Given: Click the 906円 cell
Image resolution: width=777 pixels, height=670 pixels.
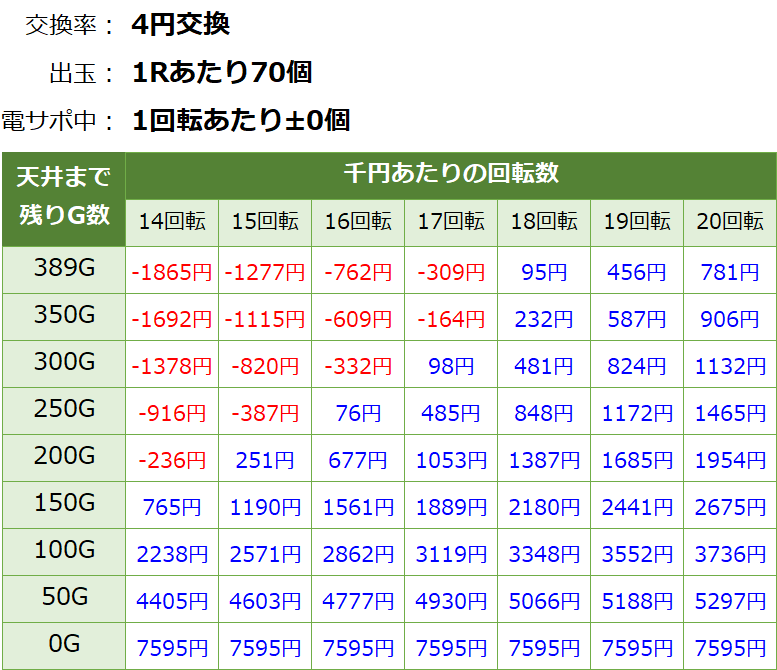Looking at the screenshot, I should pos(730,317).
